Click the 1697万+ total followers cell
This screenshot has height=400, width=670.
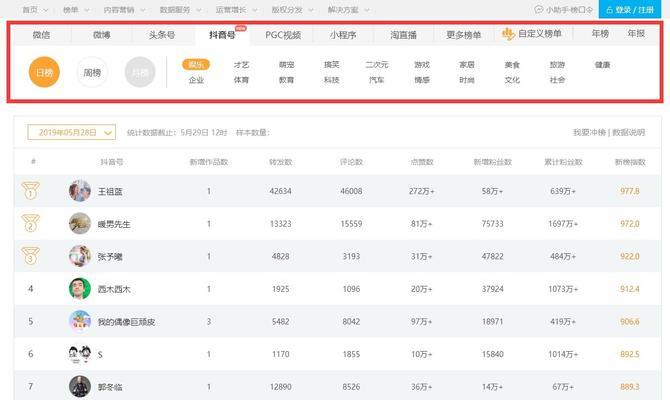point(563,224)
